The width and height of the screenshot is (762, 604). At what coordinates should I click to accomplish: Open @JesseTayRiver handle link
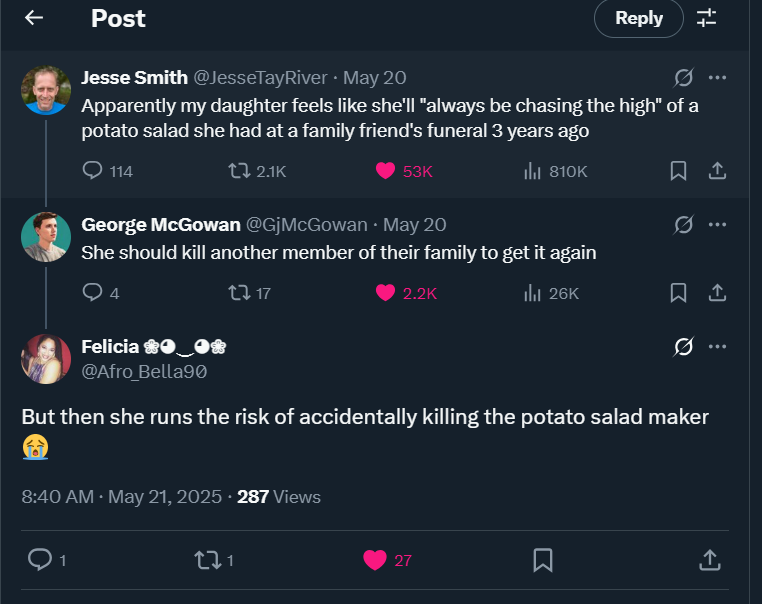[260, 78]
